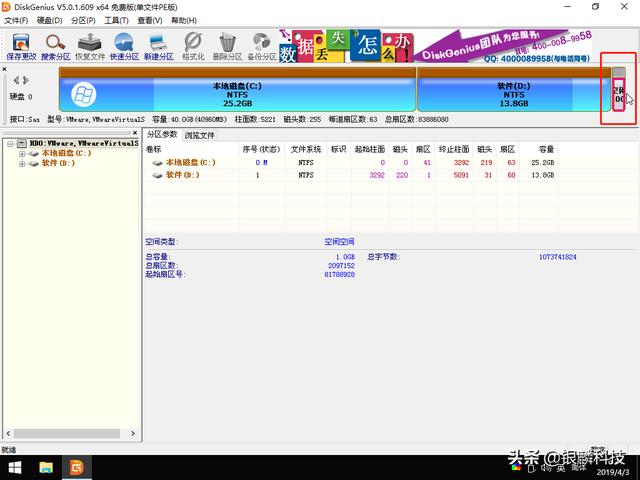The image size is (640, 480).
Task: Click the 卷标 column header
Action: [x=153, y=149]
